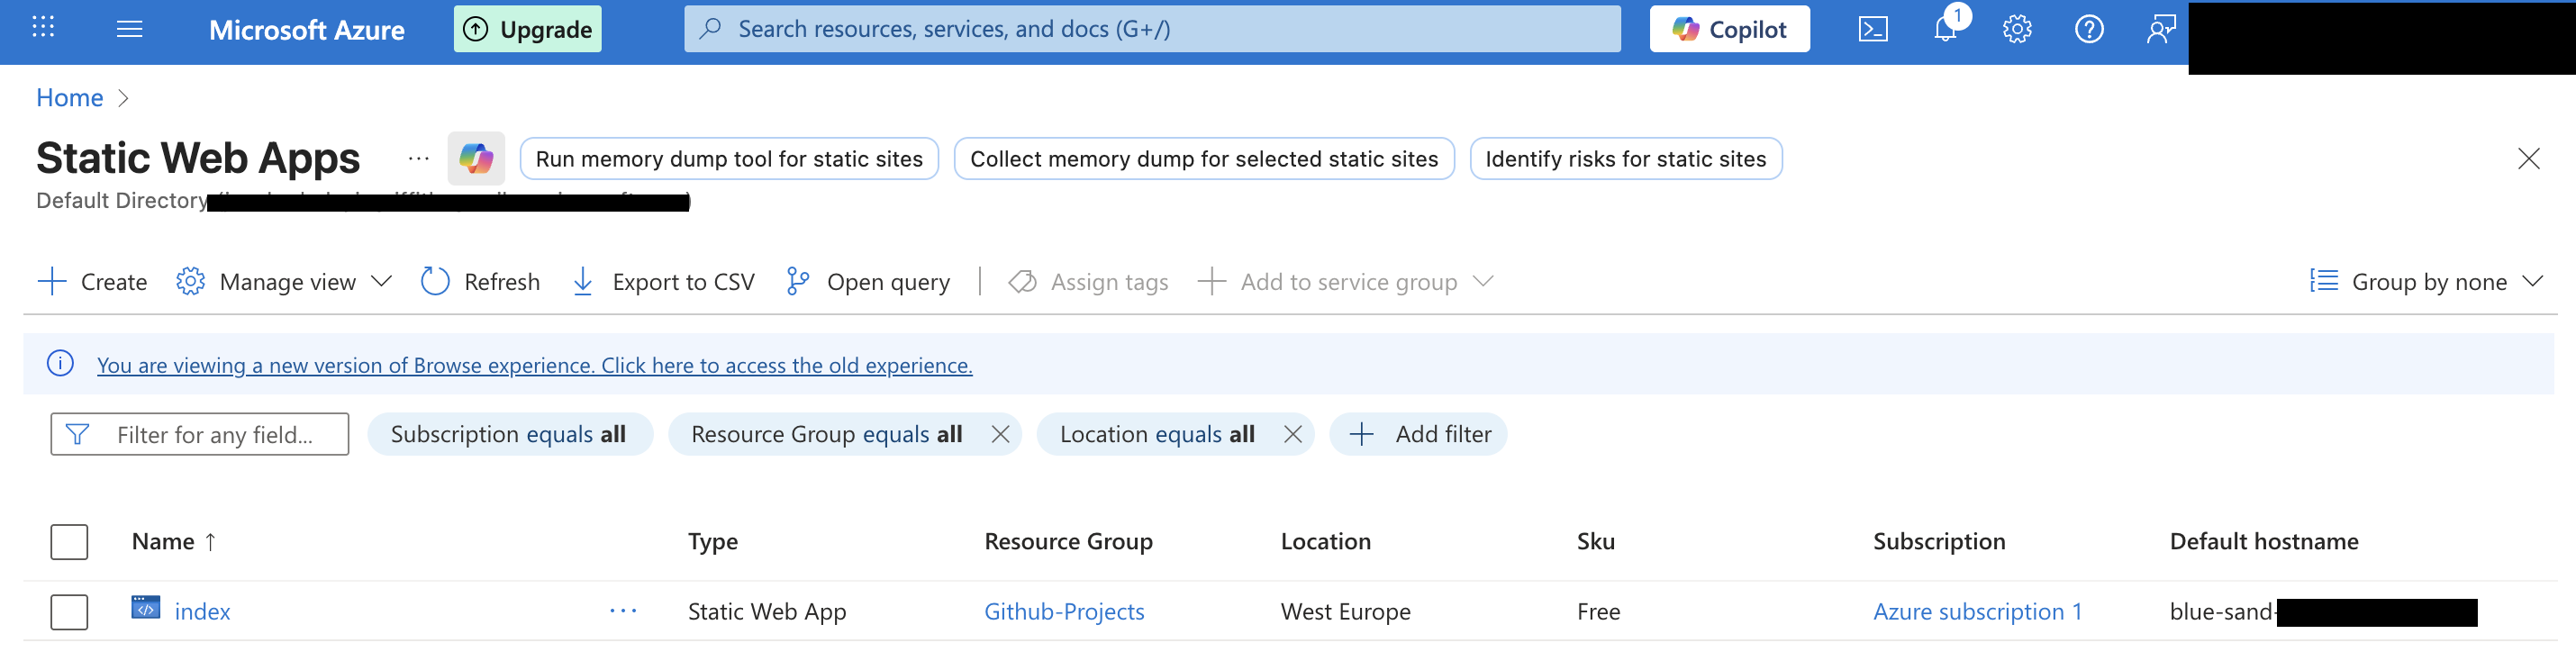This screenshot has height=670, width=2576.
Task: Open the Manage view dropdown
Action: pyautogui.click(x=284, y=282)
